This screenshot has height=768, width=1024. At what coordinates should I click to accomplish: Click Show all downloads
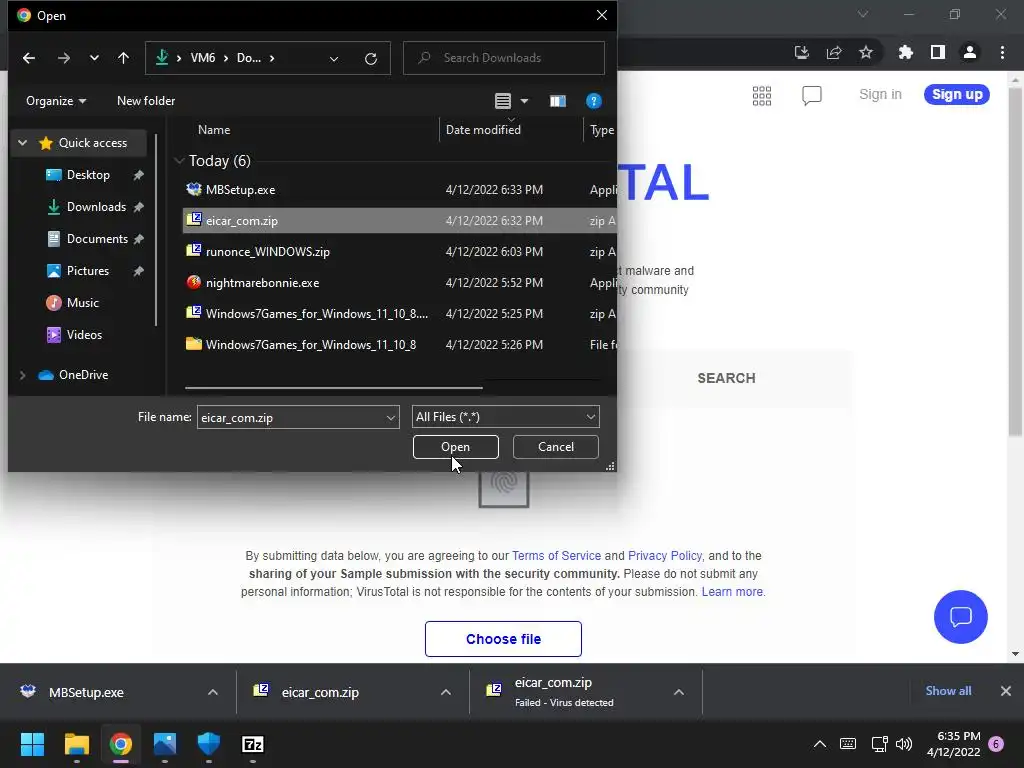click(x=948, y=691)
